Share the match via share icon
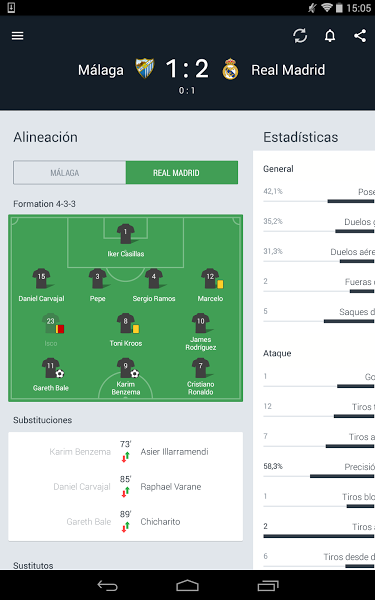375x600 pixels. [360, 36]
